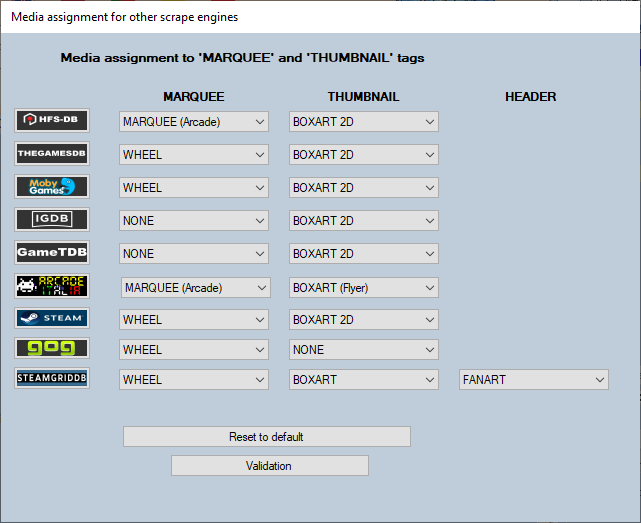Click the MobyGames logo icon
641x523 pixels.
point(52,187)
